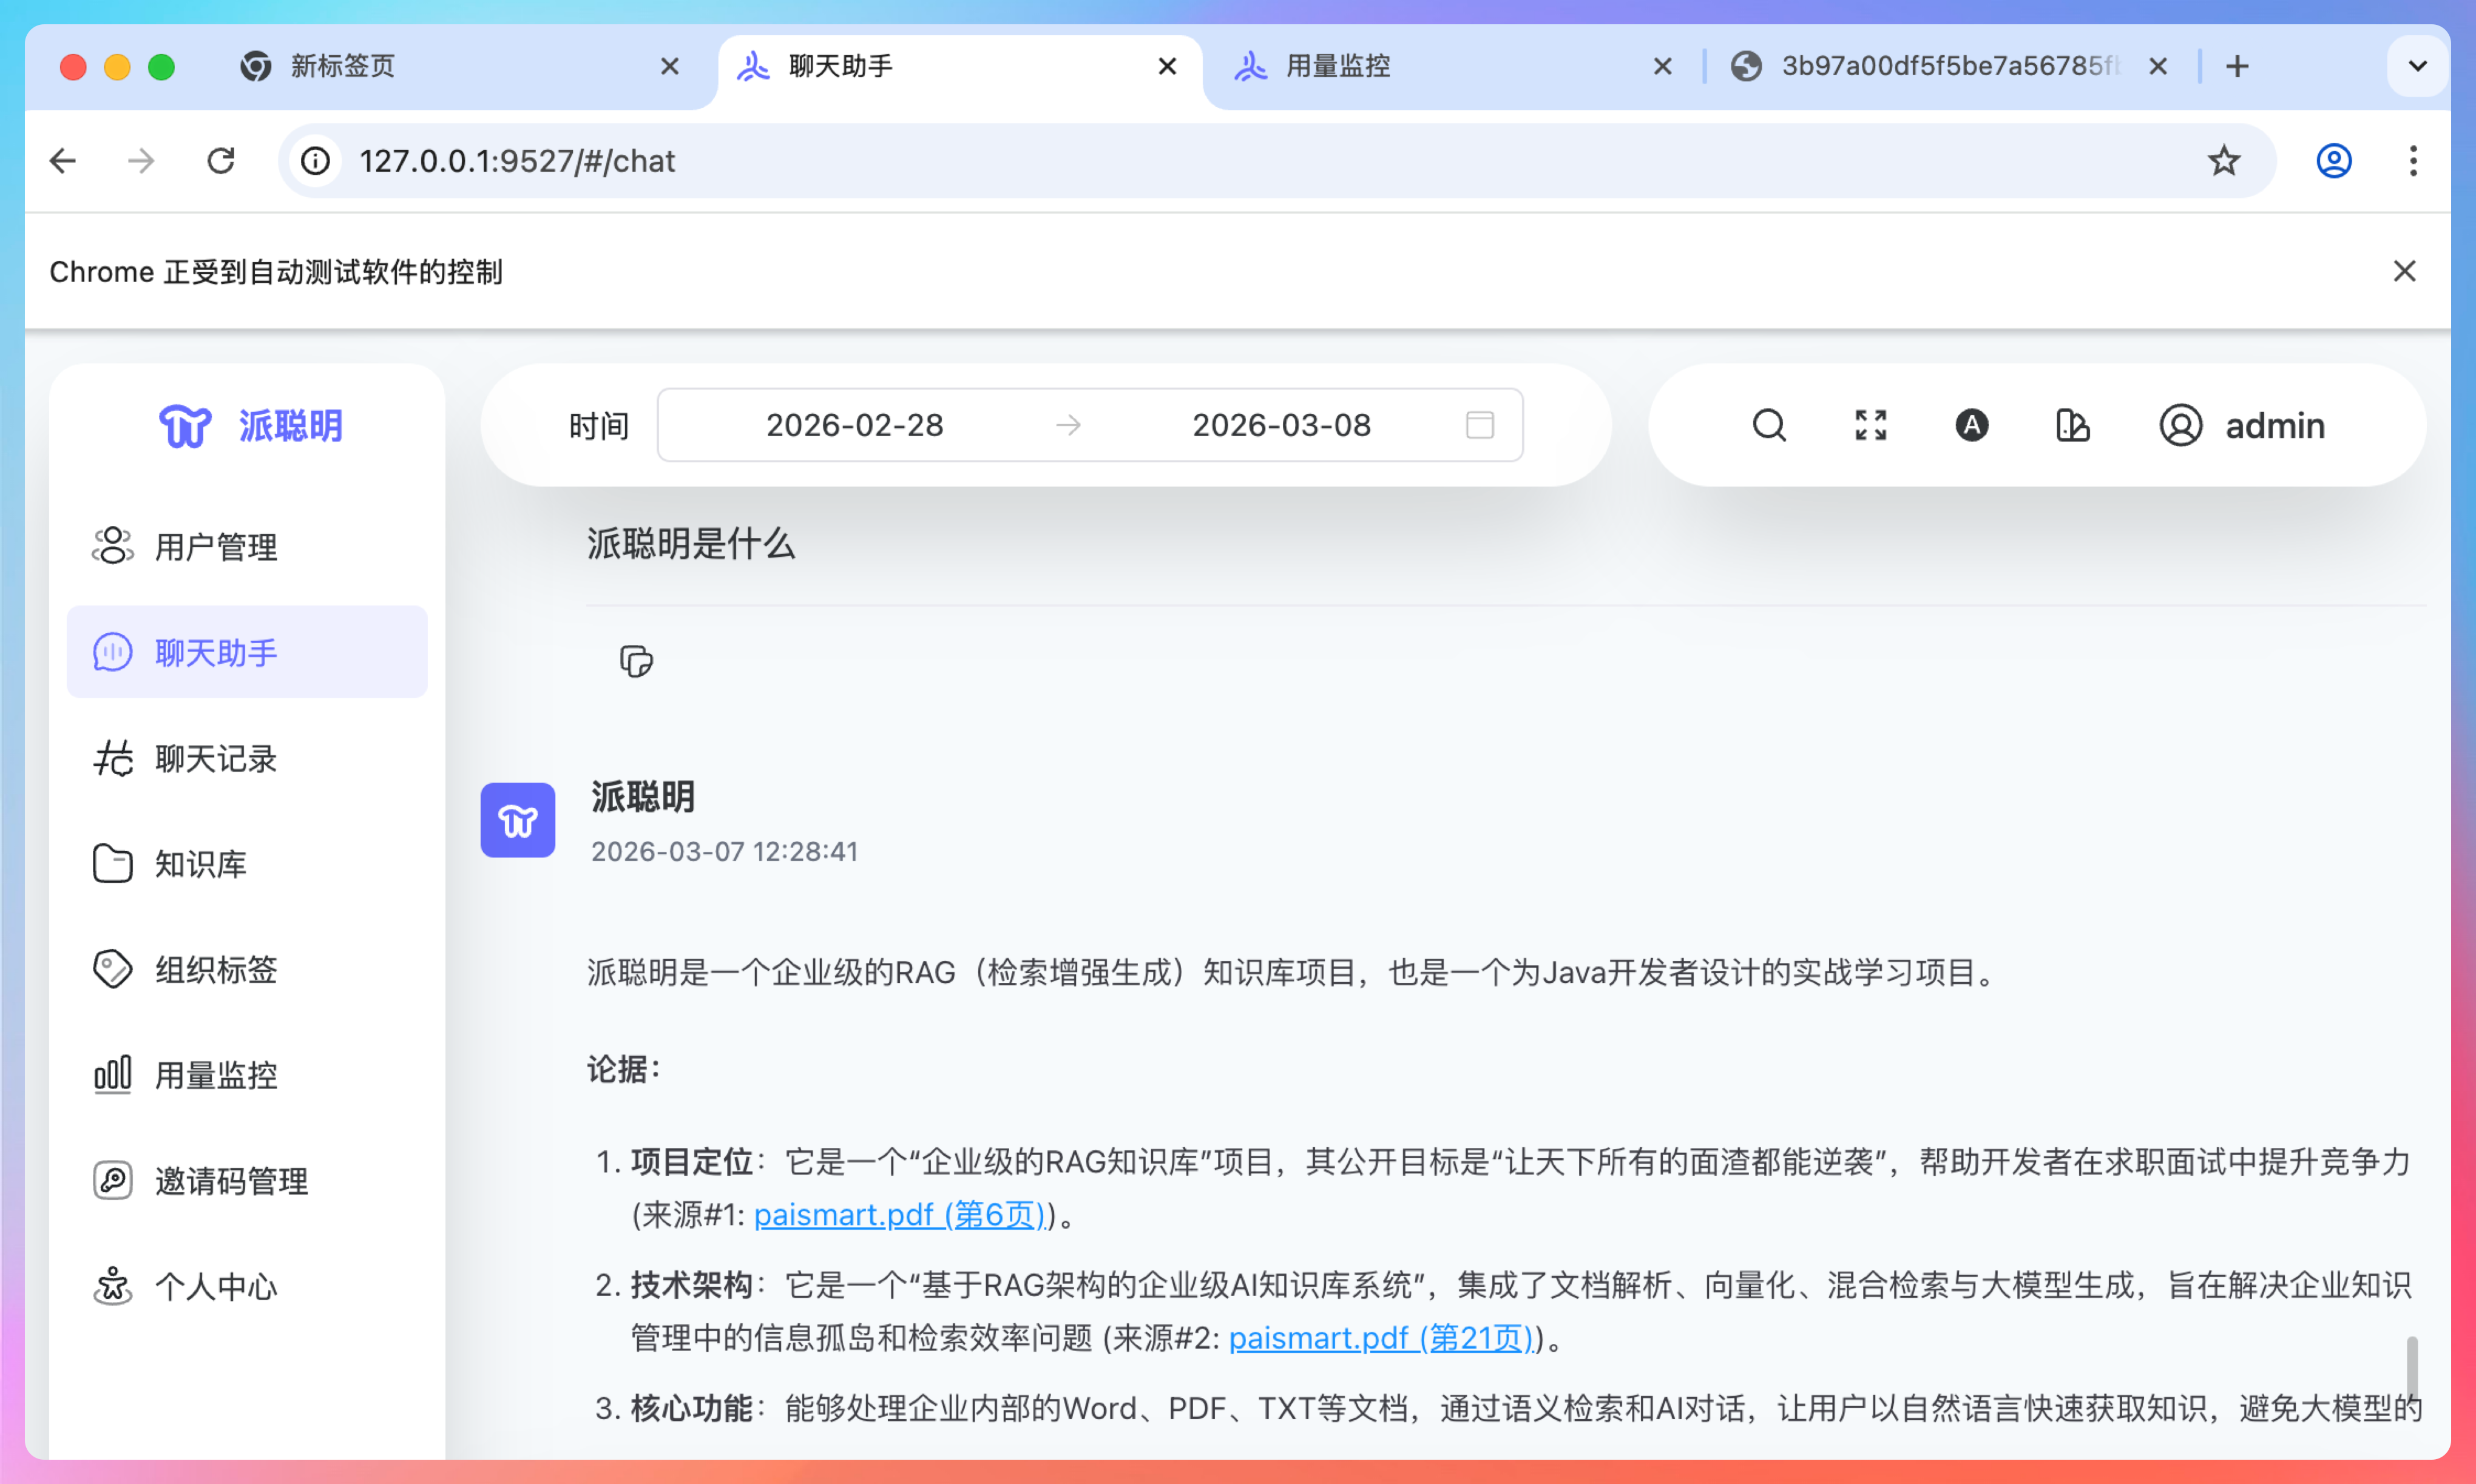The image size is (2476, 1484).
Task: Click the search icon in the header
Action: (1768, 425)
